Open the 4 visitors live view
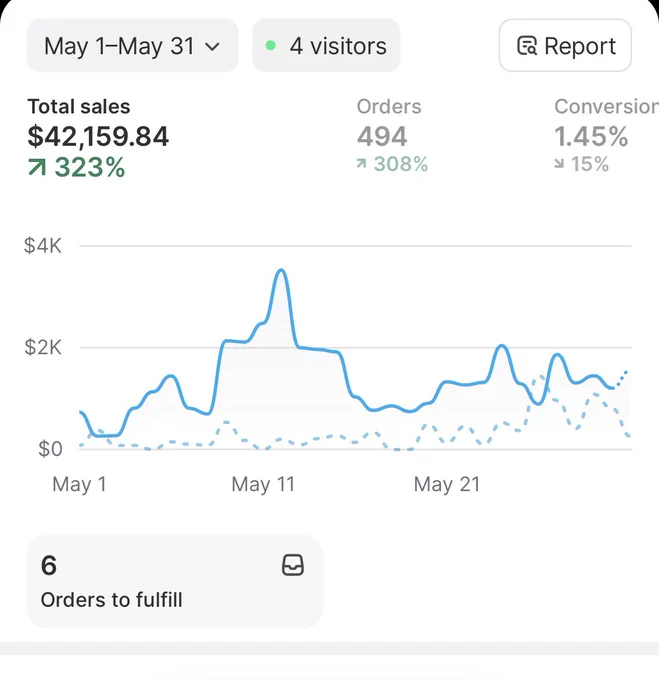 coord(326,46)
